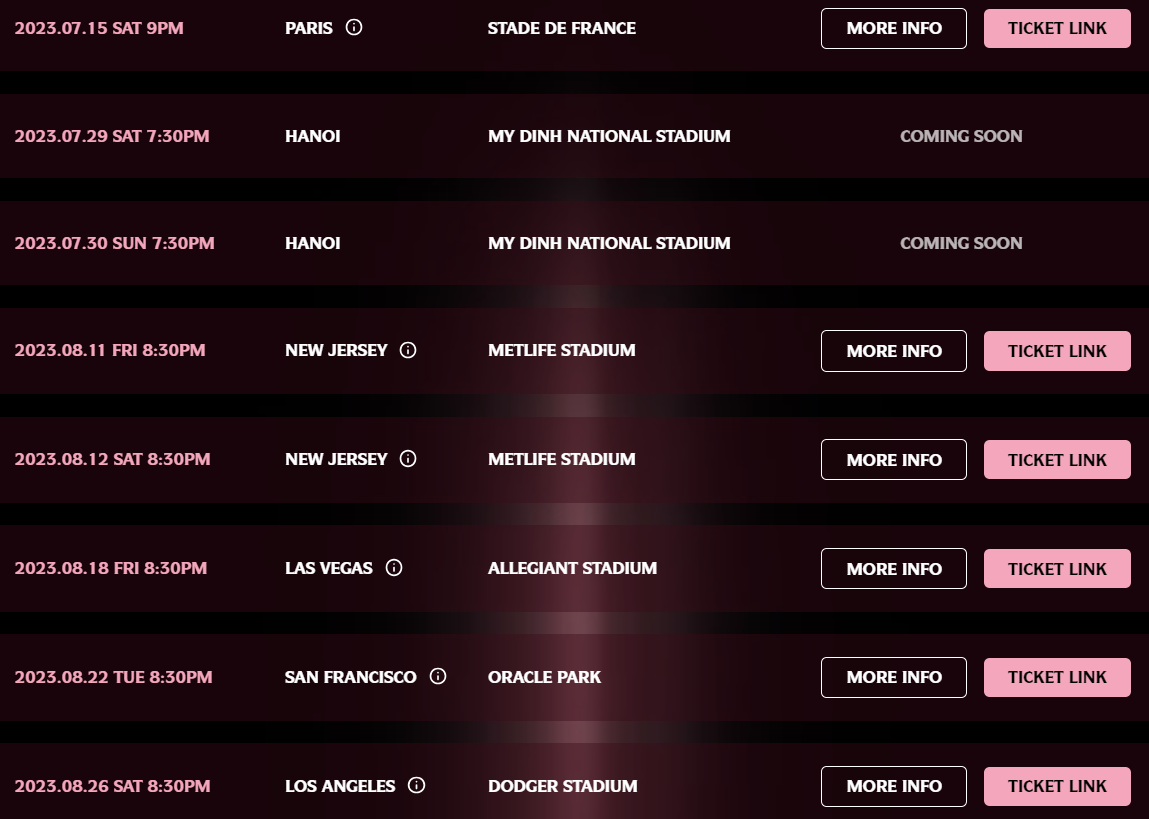Open TICKET LINK for the Paris concert

coord(1057,29)
